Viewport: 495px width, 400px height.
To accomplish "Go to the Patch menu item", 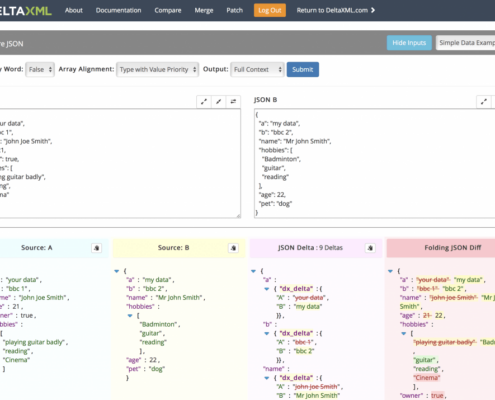I will [235, 10].
